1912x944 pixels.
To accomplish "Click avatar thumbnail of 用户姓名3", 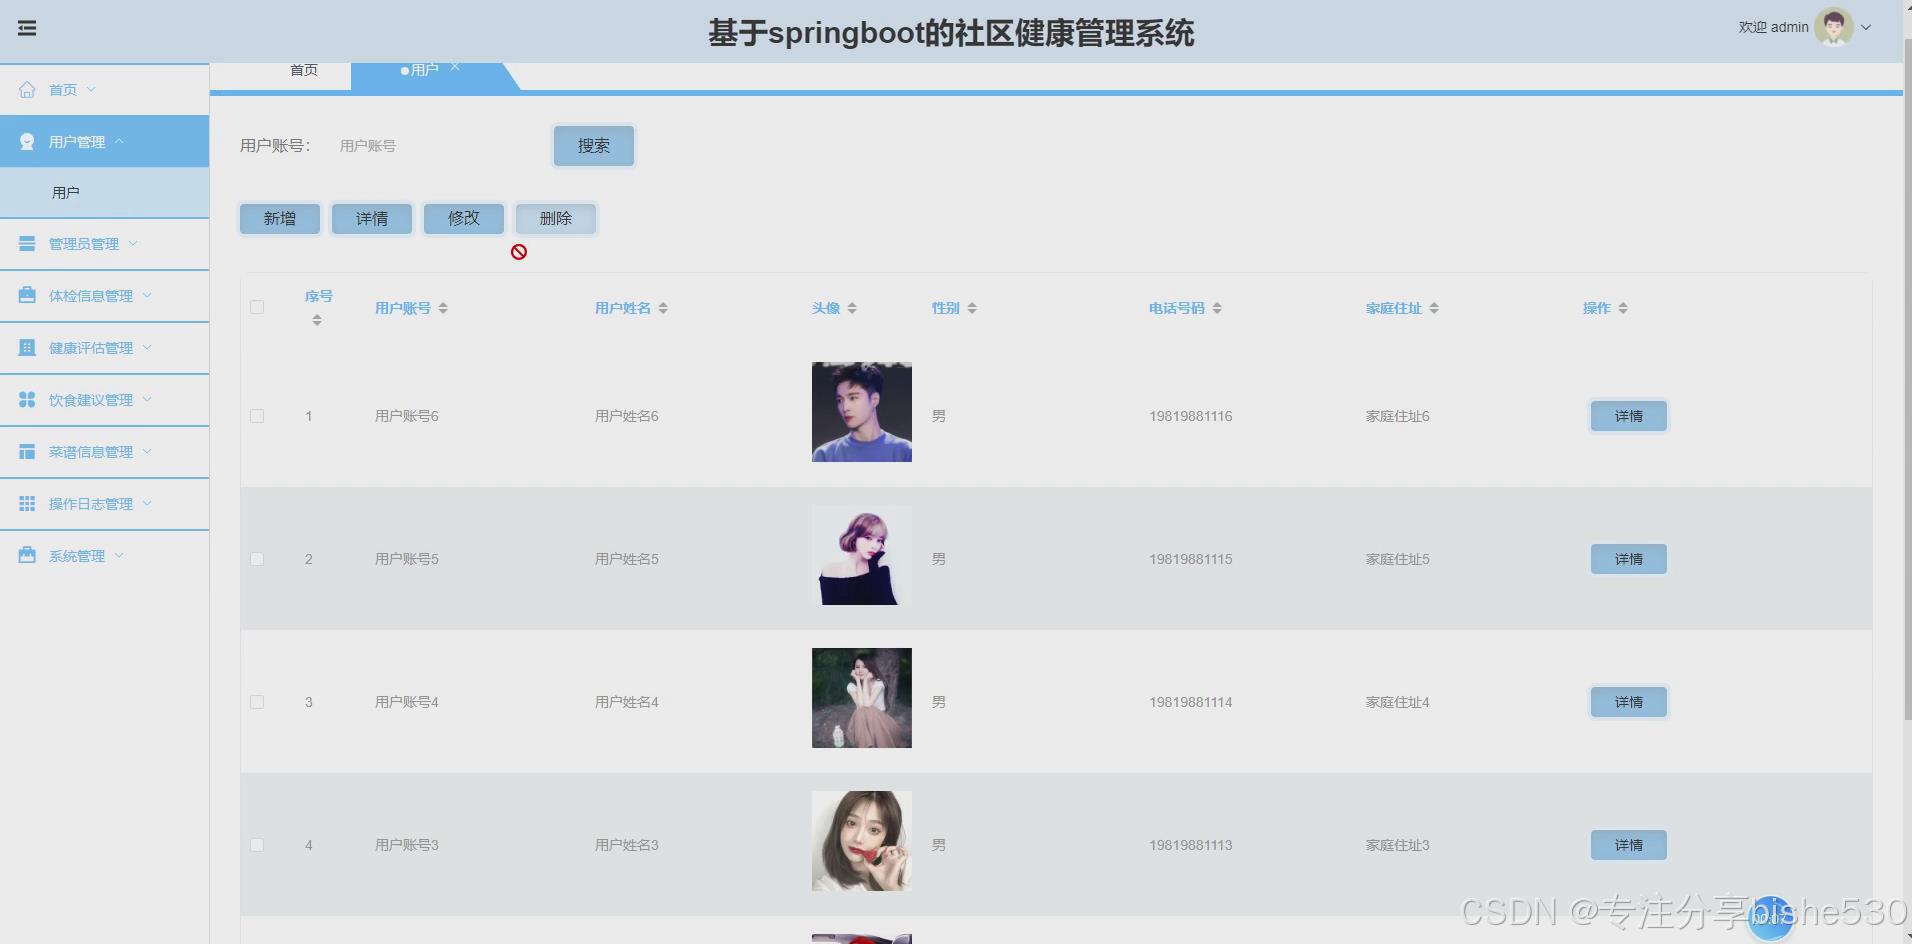I will tap(862, 841).
